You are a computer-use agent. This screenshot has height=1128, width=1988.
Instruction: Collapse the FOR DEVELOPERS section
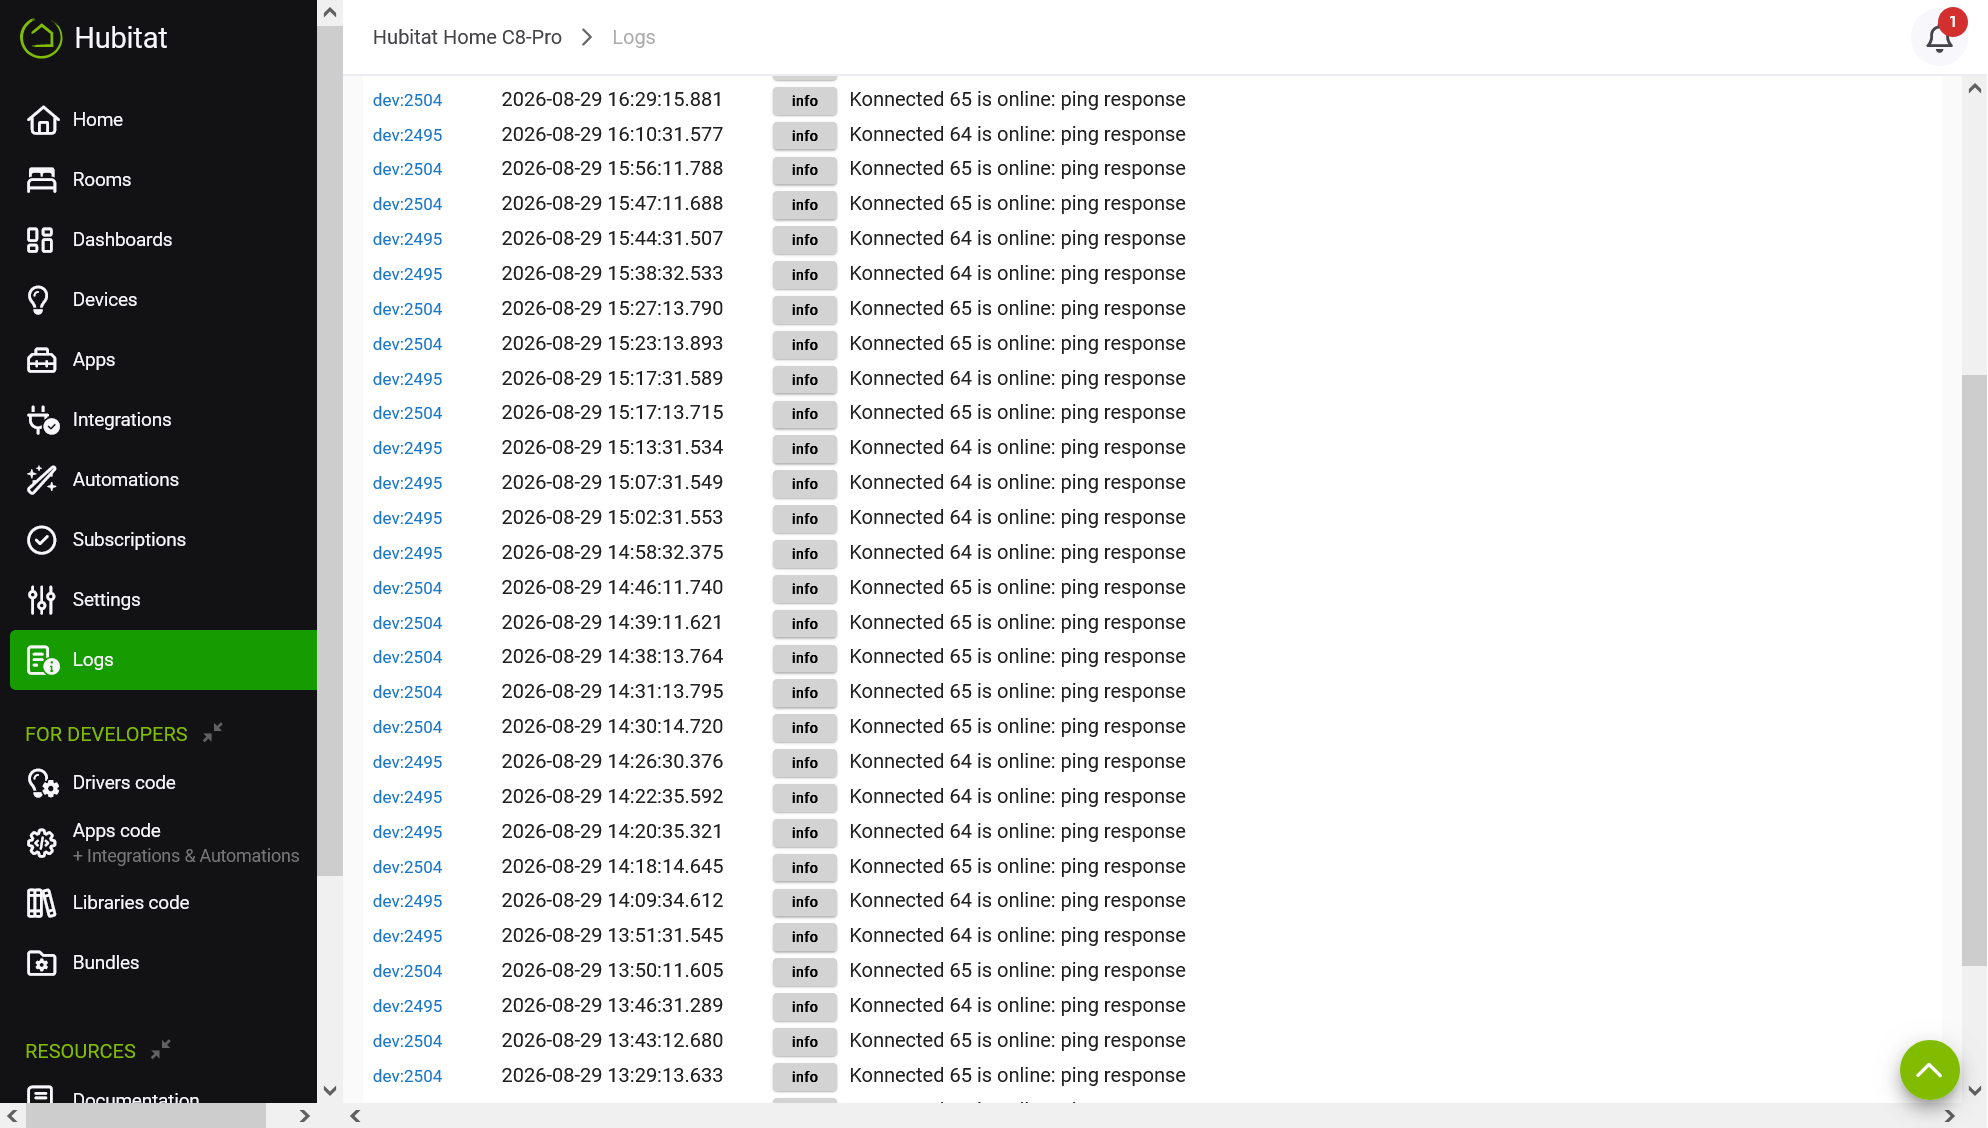pyautogui.click(x=212, y=733)
